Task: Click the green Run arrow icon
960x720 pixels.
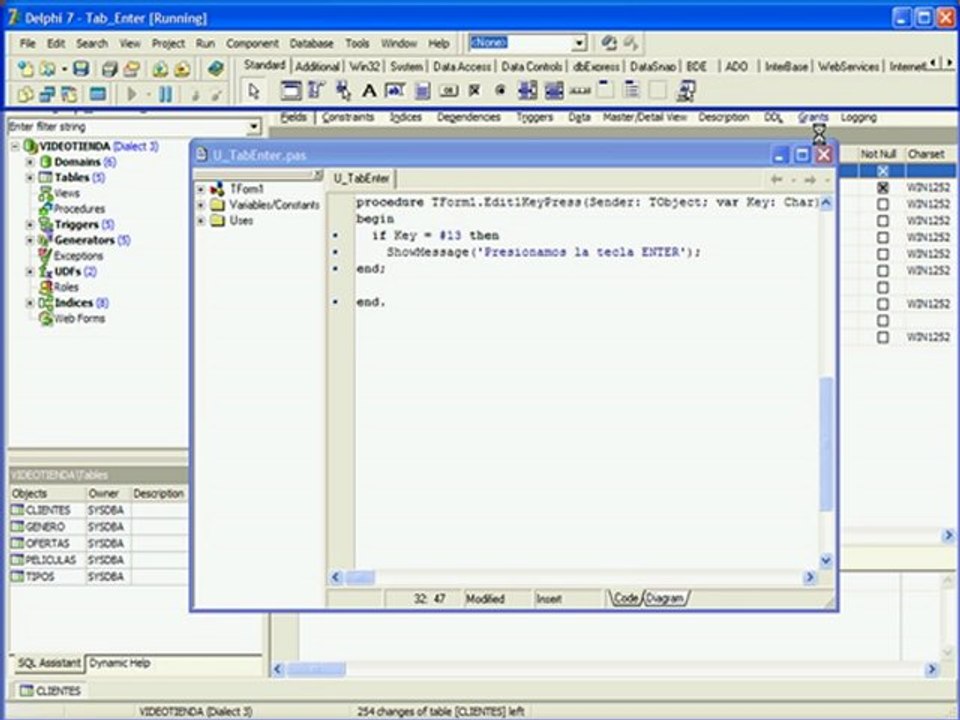Action: [131, 94]
